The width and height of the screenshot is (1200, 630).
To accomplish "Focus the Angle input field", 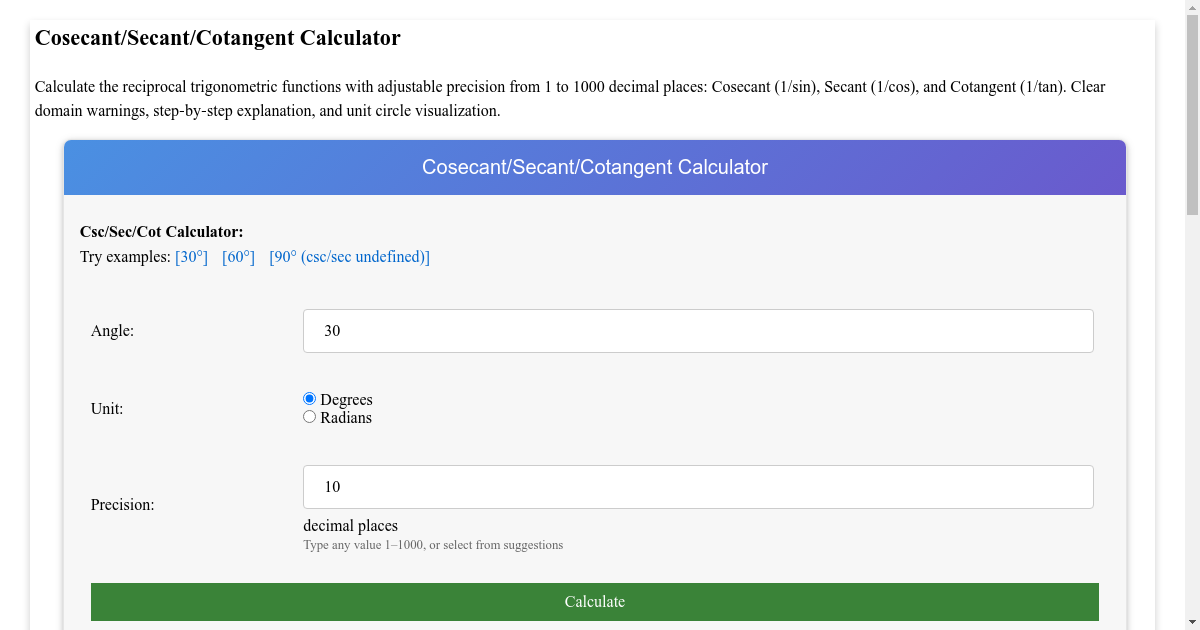I will click(697, 330).
